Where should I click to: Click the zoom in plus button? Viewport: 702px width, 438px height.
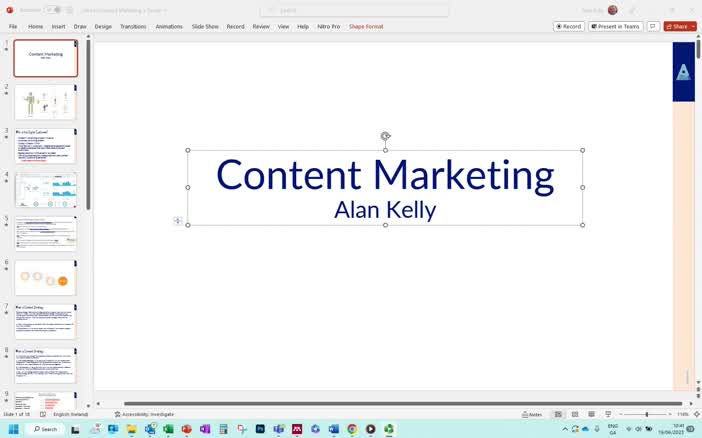tap(670, 414)
